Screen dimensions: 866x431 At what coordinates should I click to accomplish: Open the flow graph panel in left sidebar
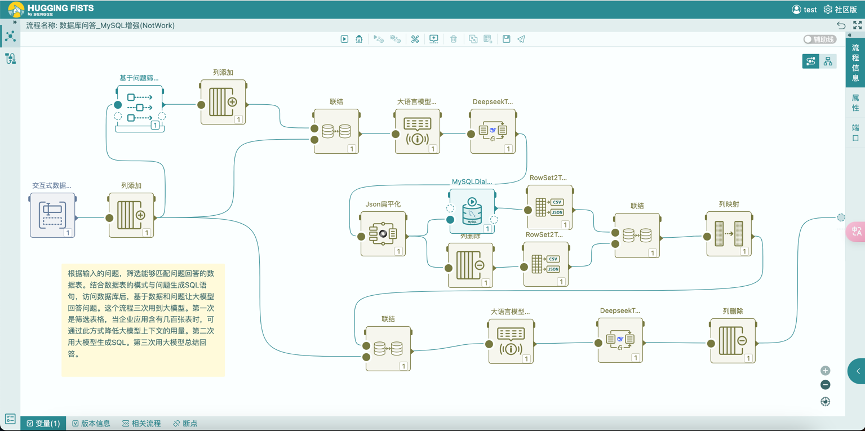[x=10, y=37]
